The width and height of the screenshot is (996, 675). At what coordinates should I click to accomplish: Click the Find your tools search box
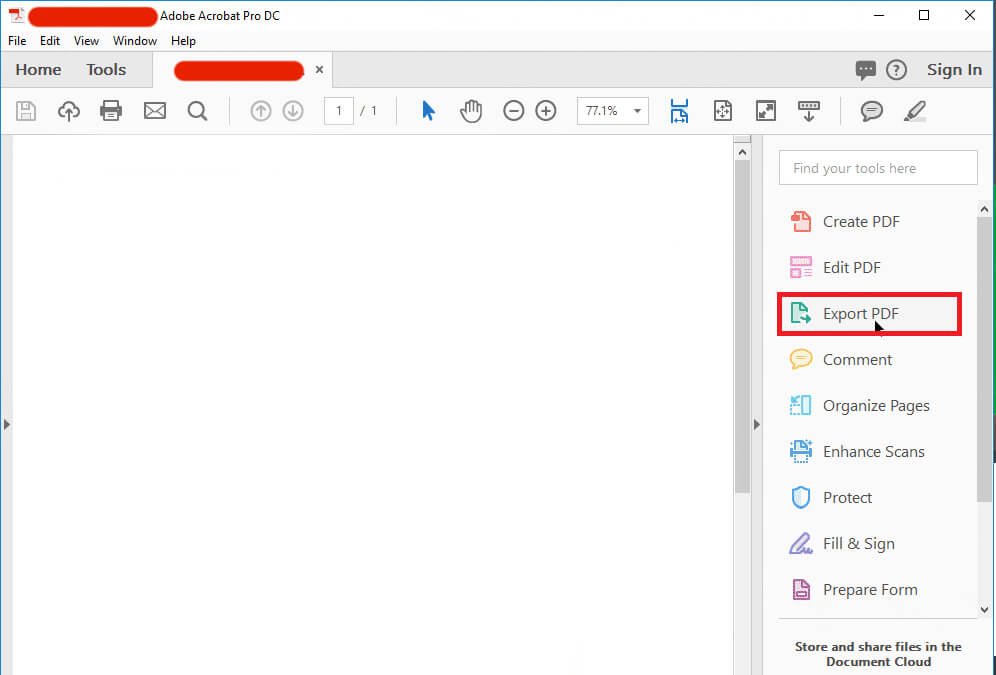click(878, 168)
